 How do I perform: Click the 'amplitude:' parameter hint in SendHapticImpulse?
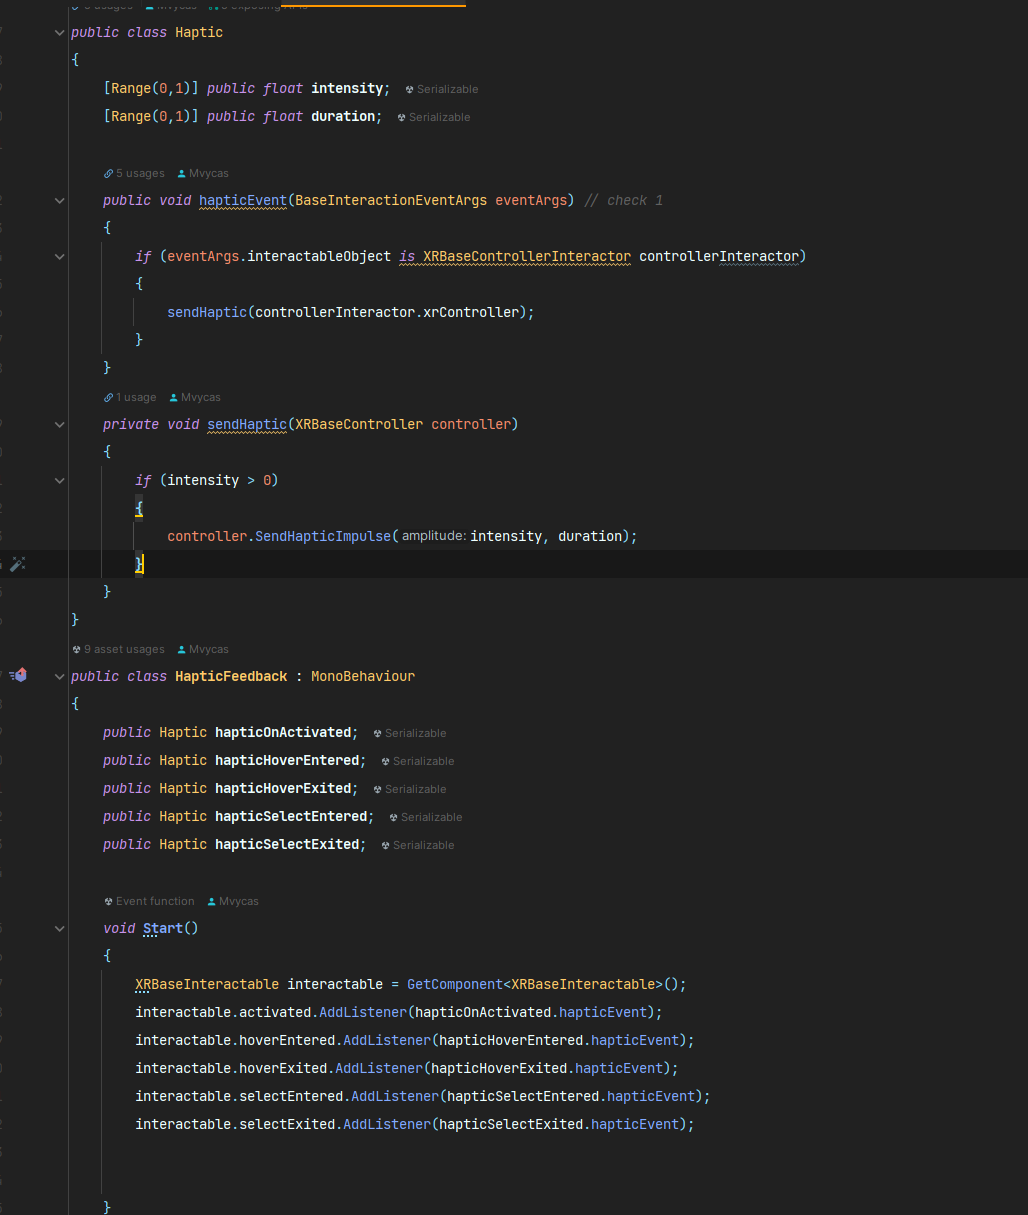tap(433, 536)
